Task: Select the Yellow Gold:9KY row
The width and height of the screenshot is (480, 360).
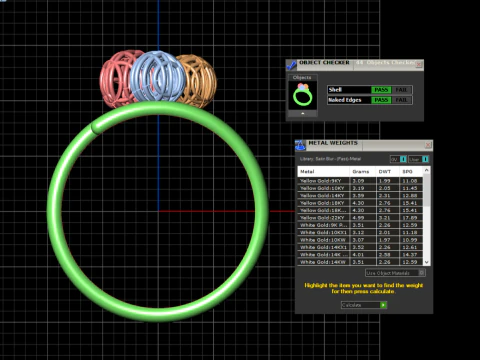Action: click(360, 181)
